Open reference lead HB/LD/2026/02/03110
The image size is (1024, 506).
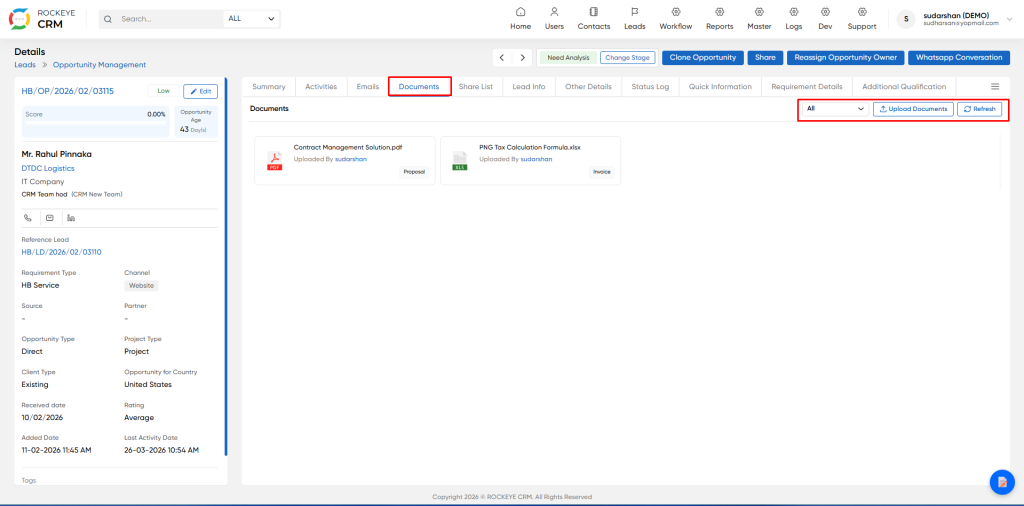point(61,252)
